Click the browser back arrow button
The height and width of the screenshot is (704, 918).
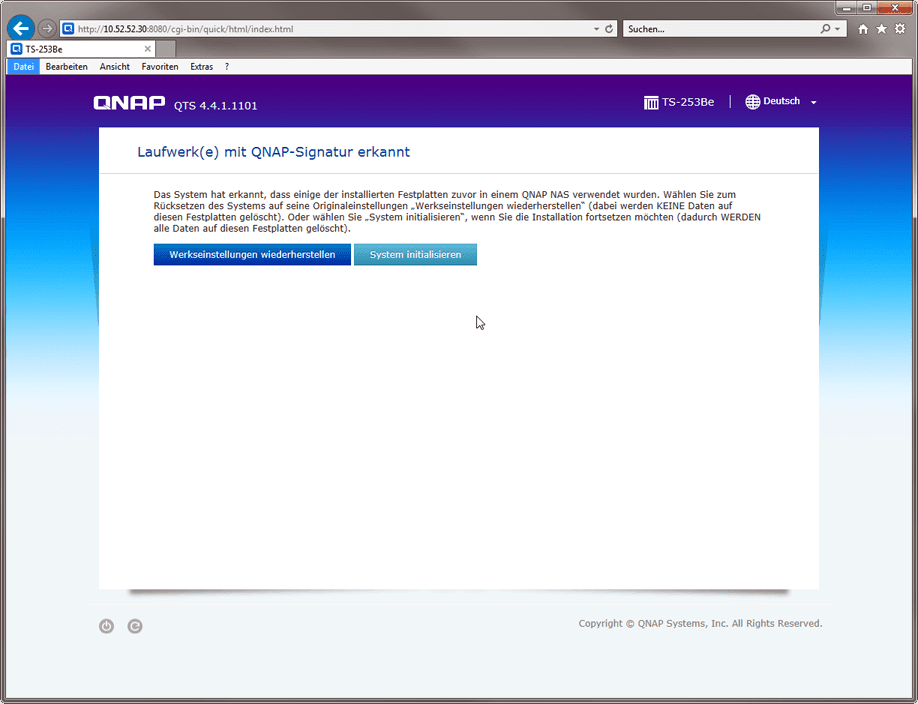tap(21, 28)
